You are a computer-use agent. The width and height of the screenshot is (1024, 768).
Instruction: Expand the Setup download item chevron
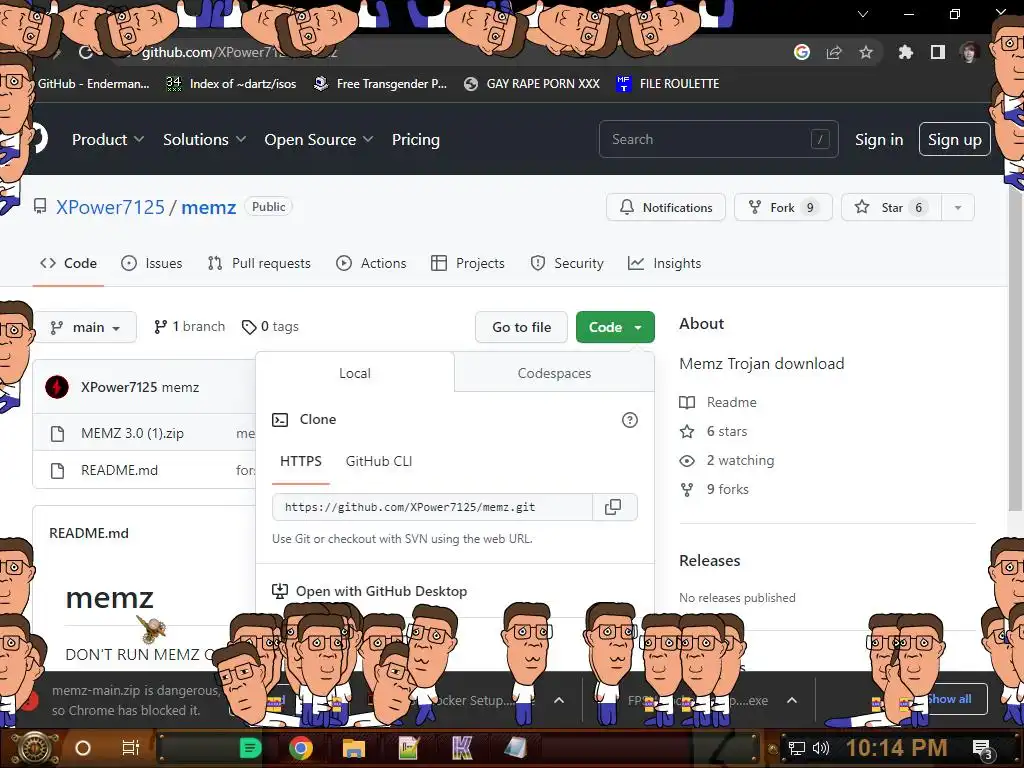tap(559, 700)
